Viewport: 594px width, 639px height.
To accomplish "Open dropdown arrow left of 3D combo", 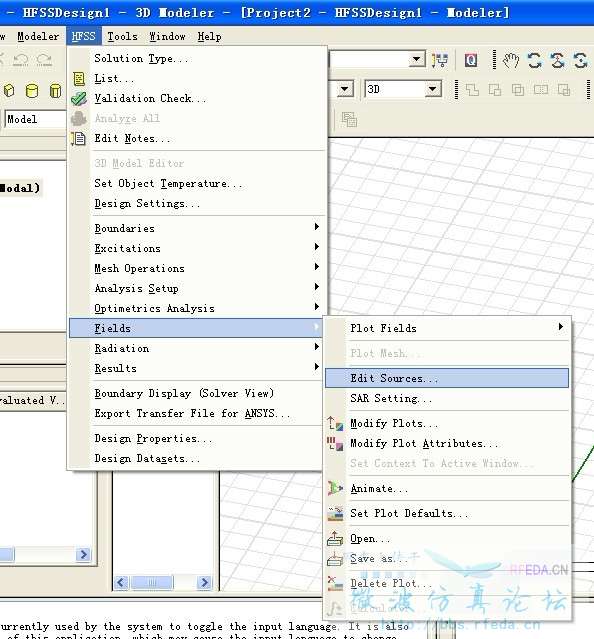I will 345,89.
